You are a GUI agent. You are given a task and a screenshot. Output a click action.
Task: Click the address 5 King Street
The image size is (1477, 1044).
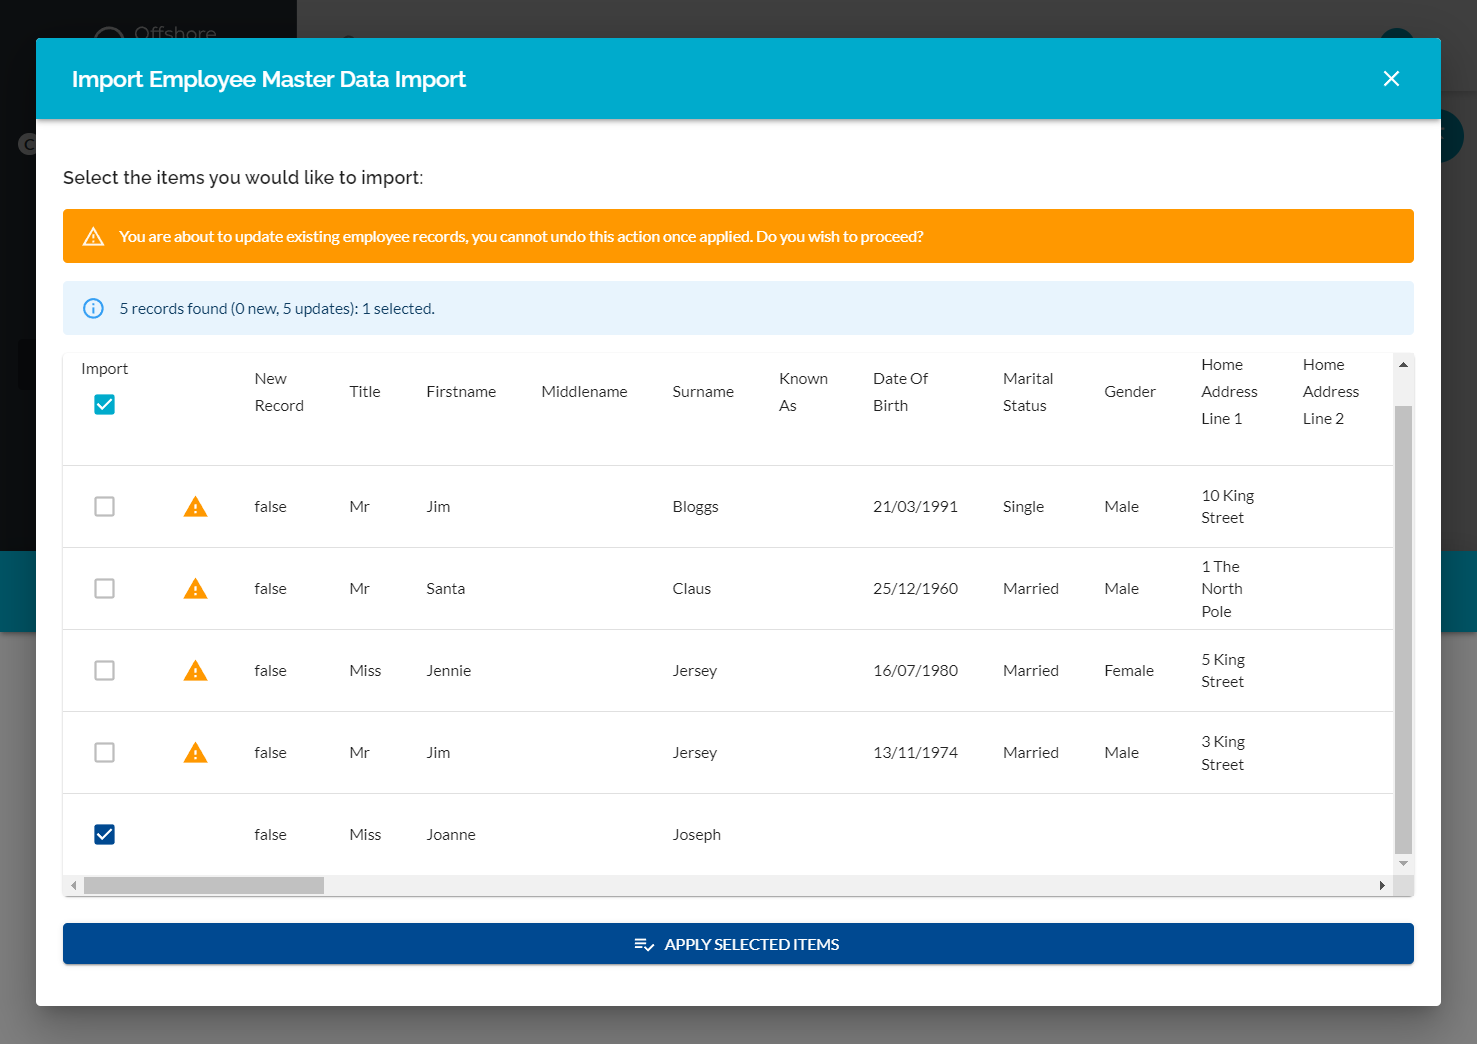click(x=1223, y=671)
